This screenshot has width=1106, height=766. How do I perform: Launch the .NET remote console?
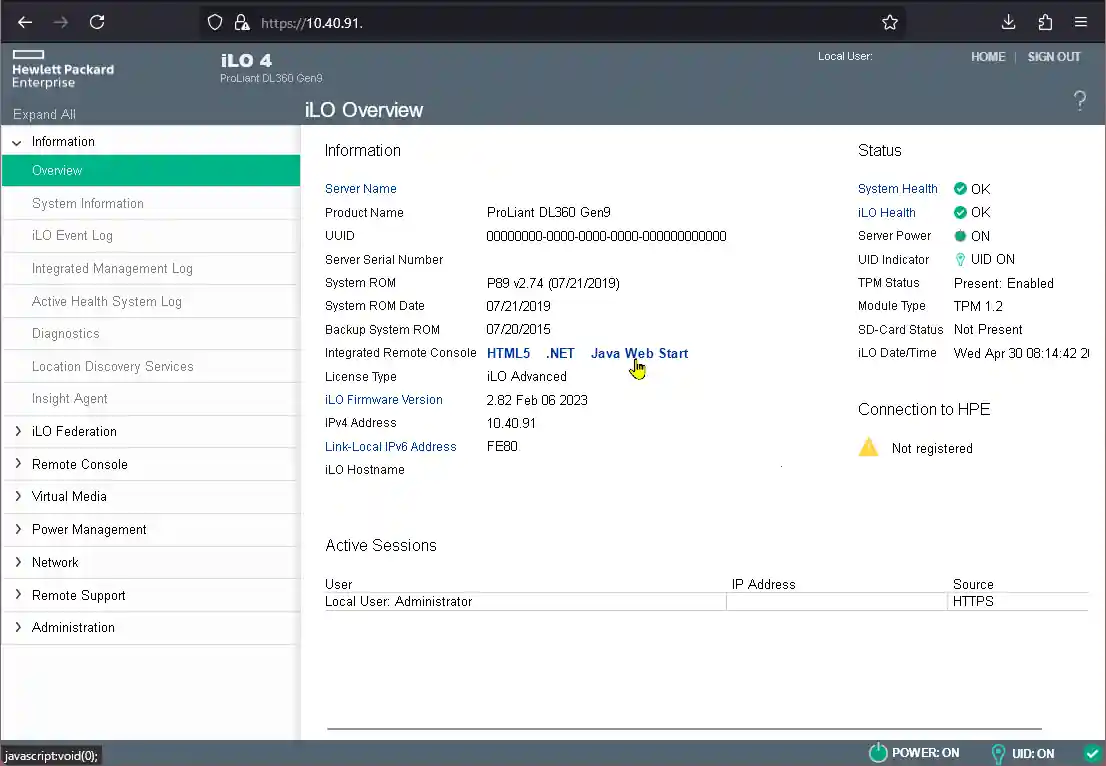point(560,353)
